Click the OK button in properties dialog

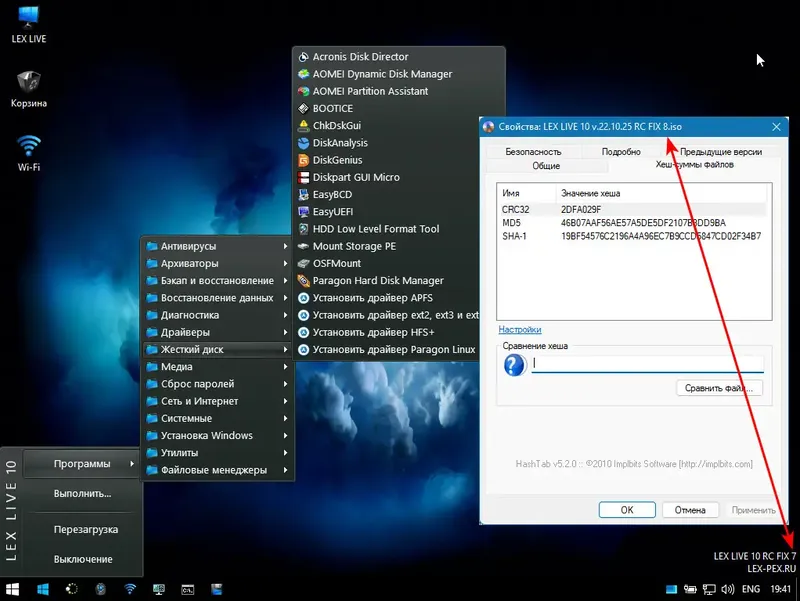click(x=627, y=510)
